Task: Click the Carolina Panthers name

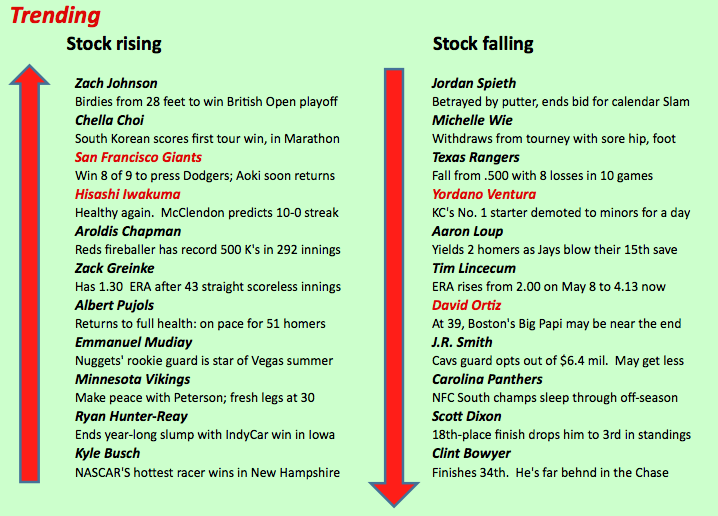Action: click(x=487, y=379)
